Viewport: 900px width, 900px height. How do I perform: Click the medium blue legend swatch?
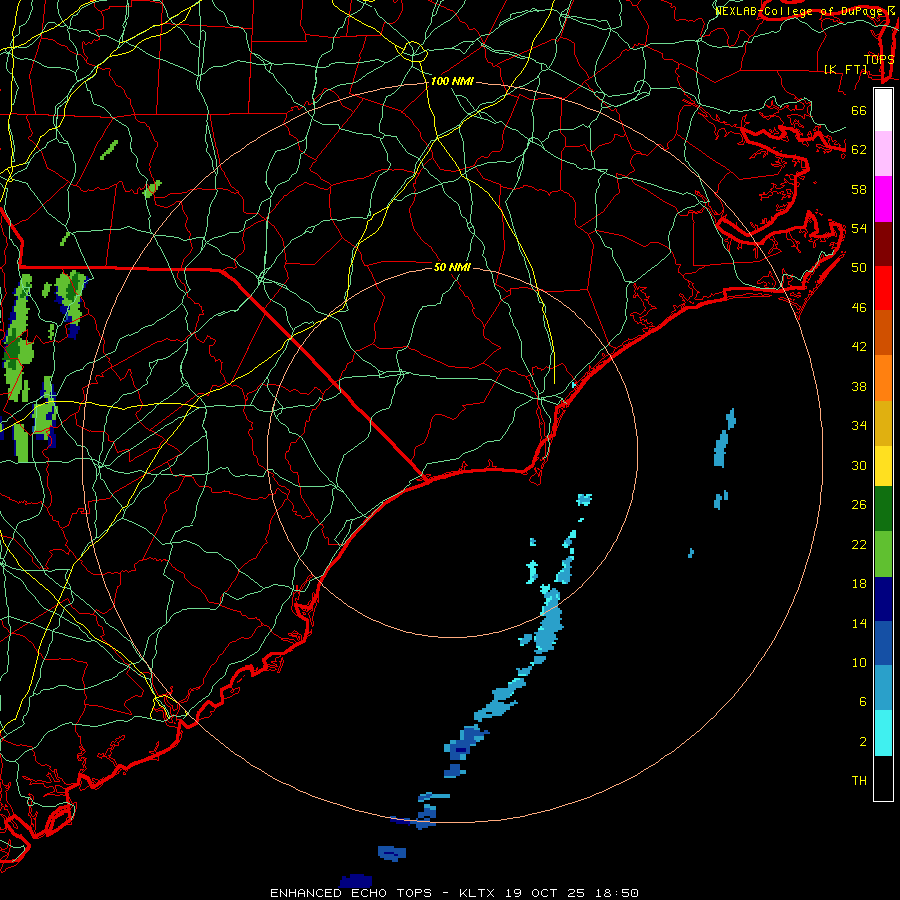pyautogui.click(x=883, y=643)
